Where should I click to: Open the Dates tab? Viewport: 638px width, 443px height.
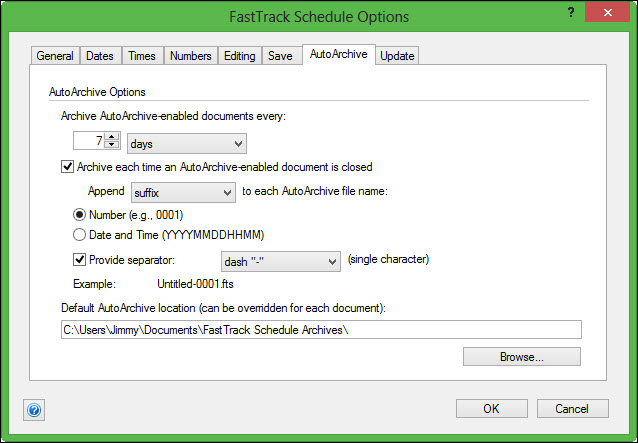tap(99, 56)
